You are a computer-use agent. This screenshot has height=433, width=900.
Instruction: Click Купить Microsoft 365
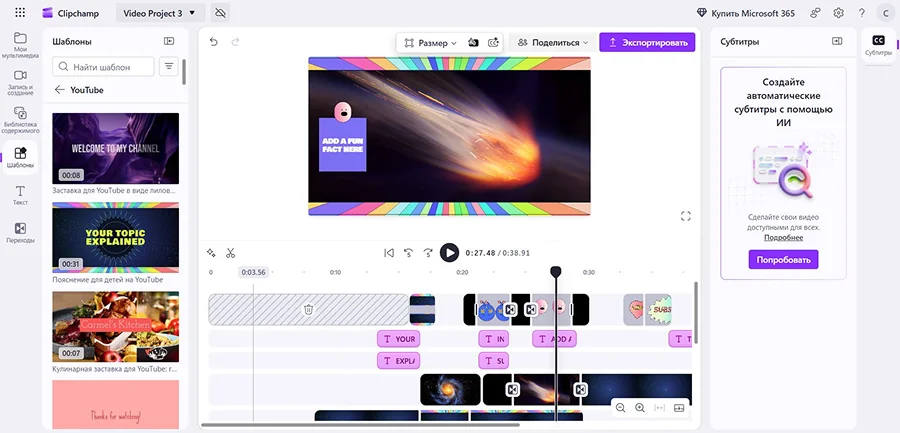click(746, 13)
